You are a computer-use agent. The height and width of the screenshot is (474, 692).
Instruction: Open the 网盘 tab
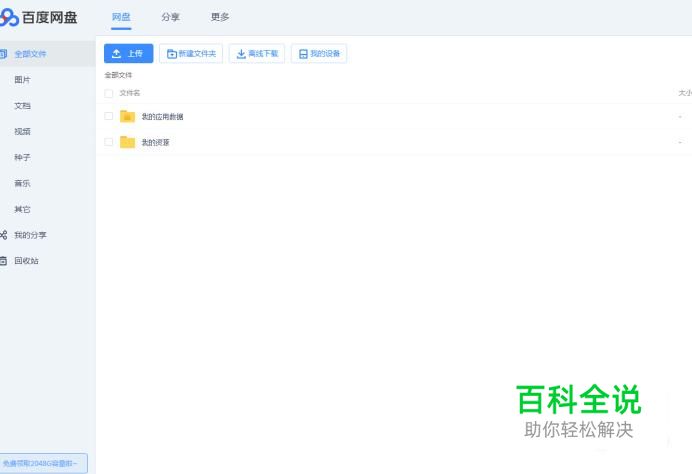121,17
